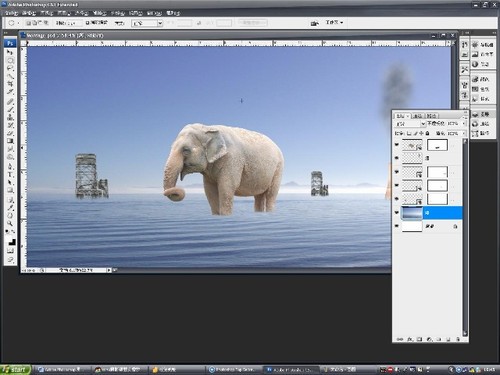Image resolution: width=500 pixels, height=375 pixels.
Task: Create a new layer from Layers panel
Action: coord(448,339)
